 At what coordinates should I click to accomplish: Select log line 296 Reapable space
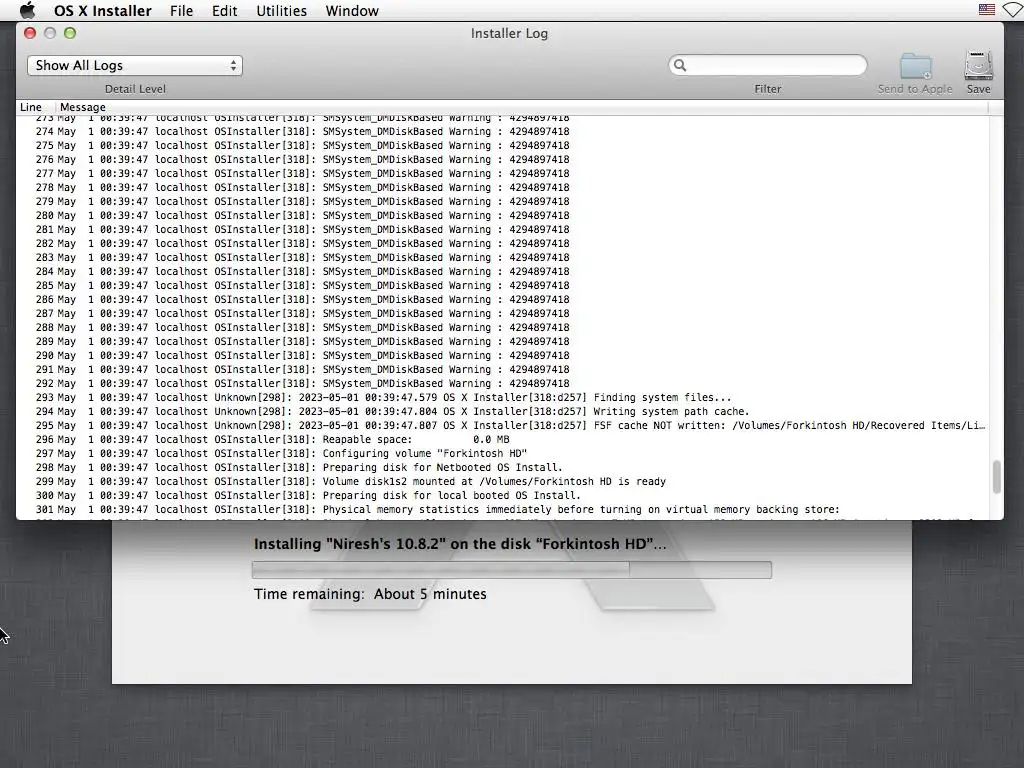[x=503, y=440]
